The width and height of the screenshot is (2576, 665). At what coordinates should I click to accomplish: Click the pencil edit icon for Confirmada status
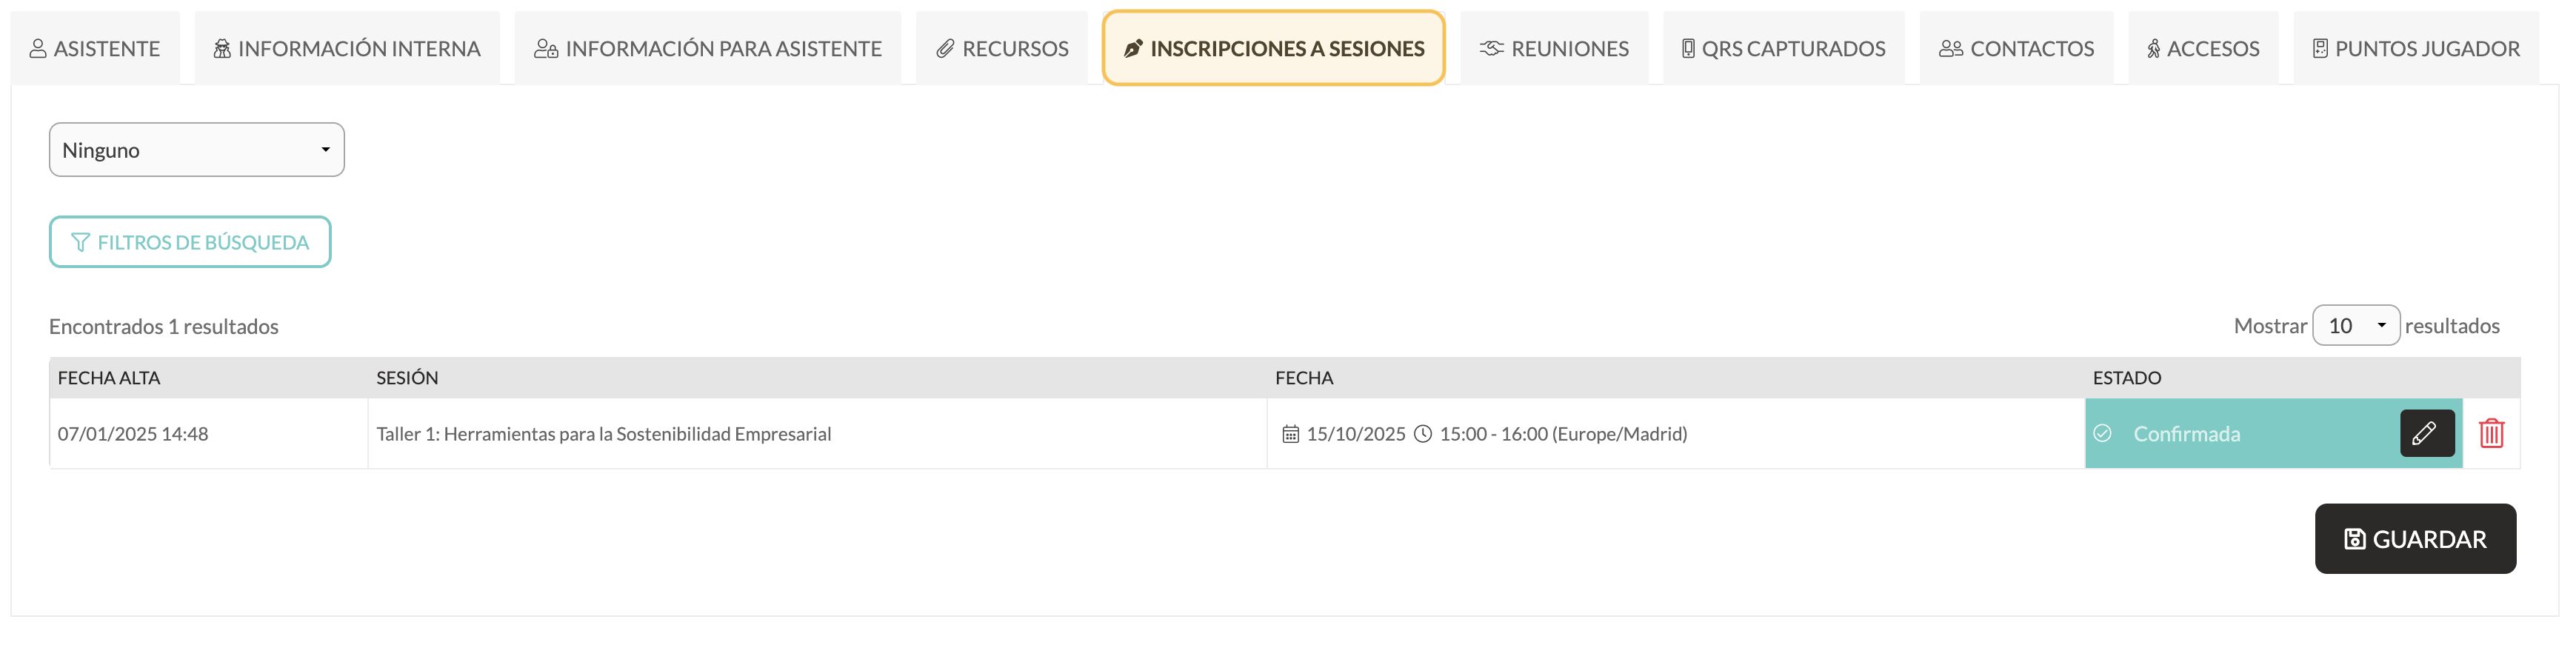tap(2427, 433)
